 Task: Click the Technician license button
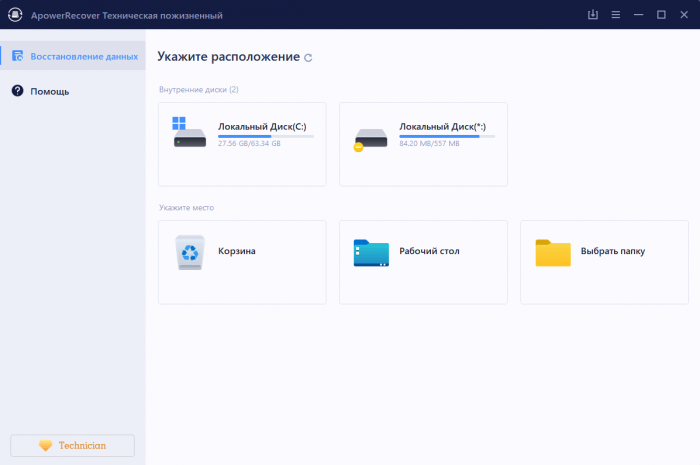tap(72, 445)
